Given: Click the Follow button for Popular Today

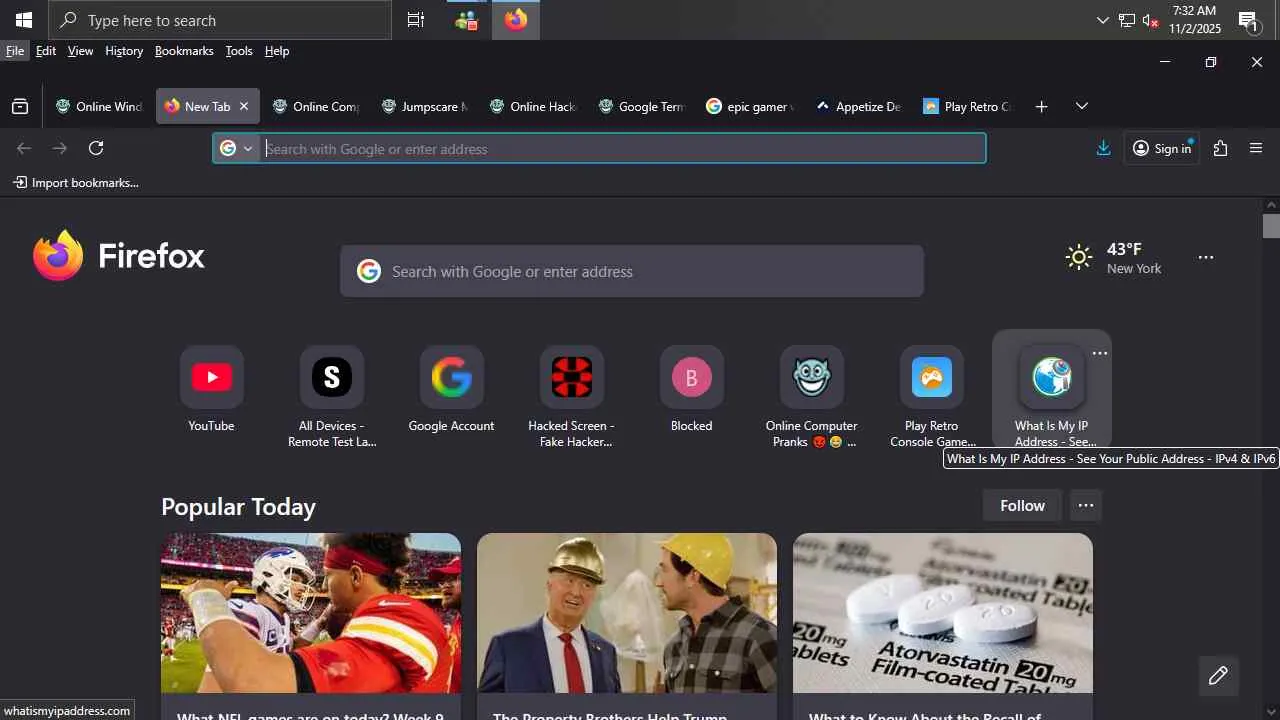Looking at the screenshot, I should 1022,506.
